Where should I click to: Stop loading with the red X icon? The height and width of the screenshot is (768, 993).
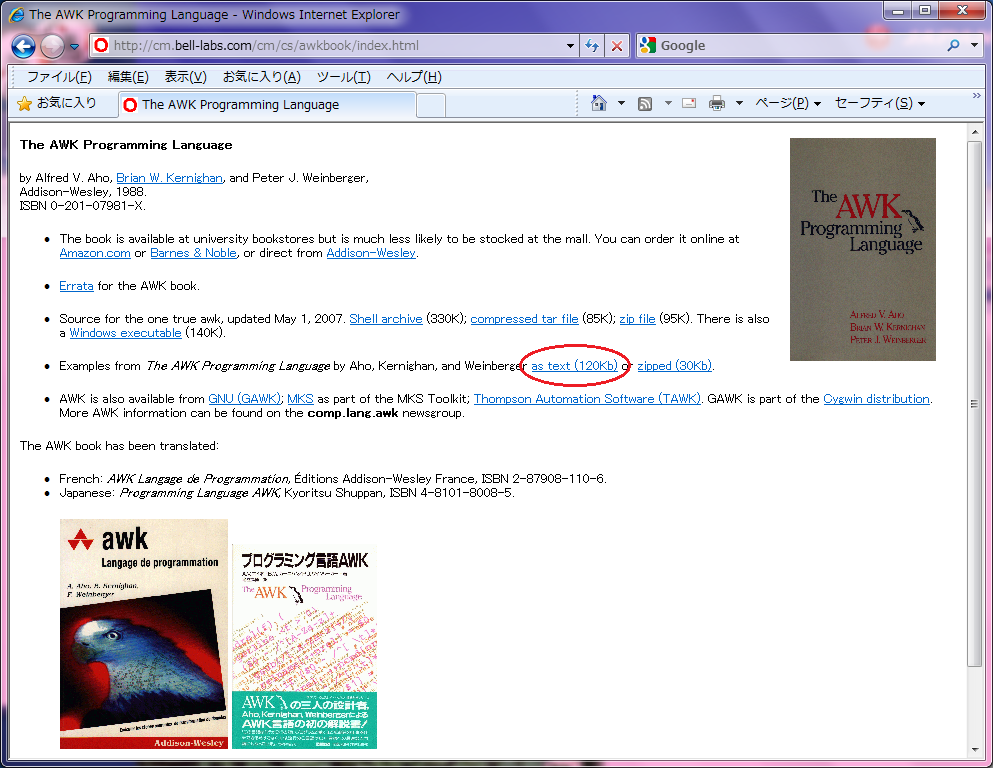[617, 46]
